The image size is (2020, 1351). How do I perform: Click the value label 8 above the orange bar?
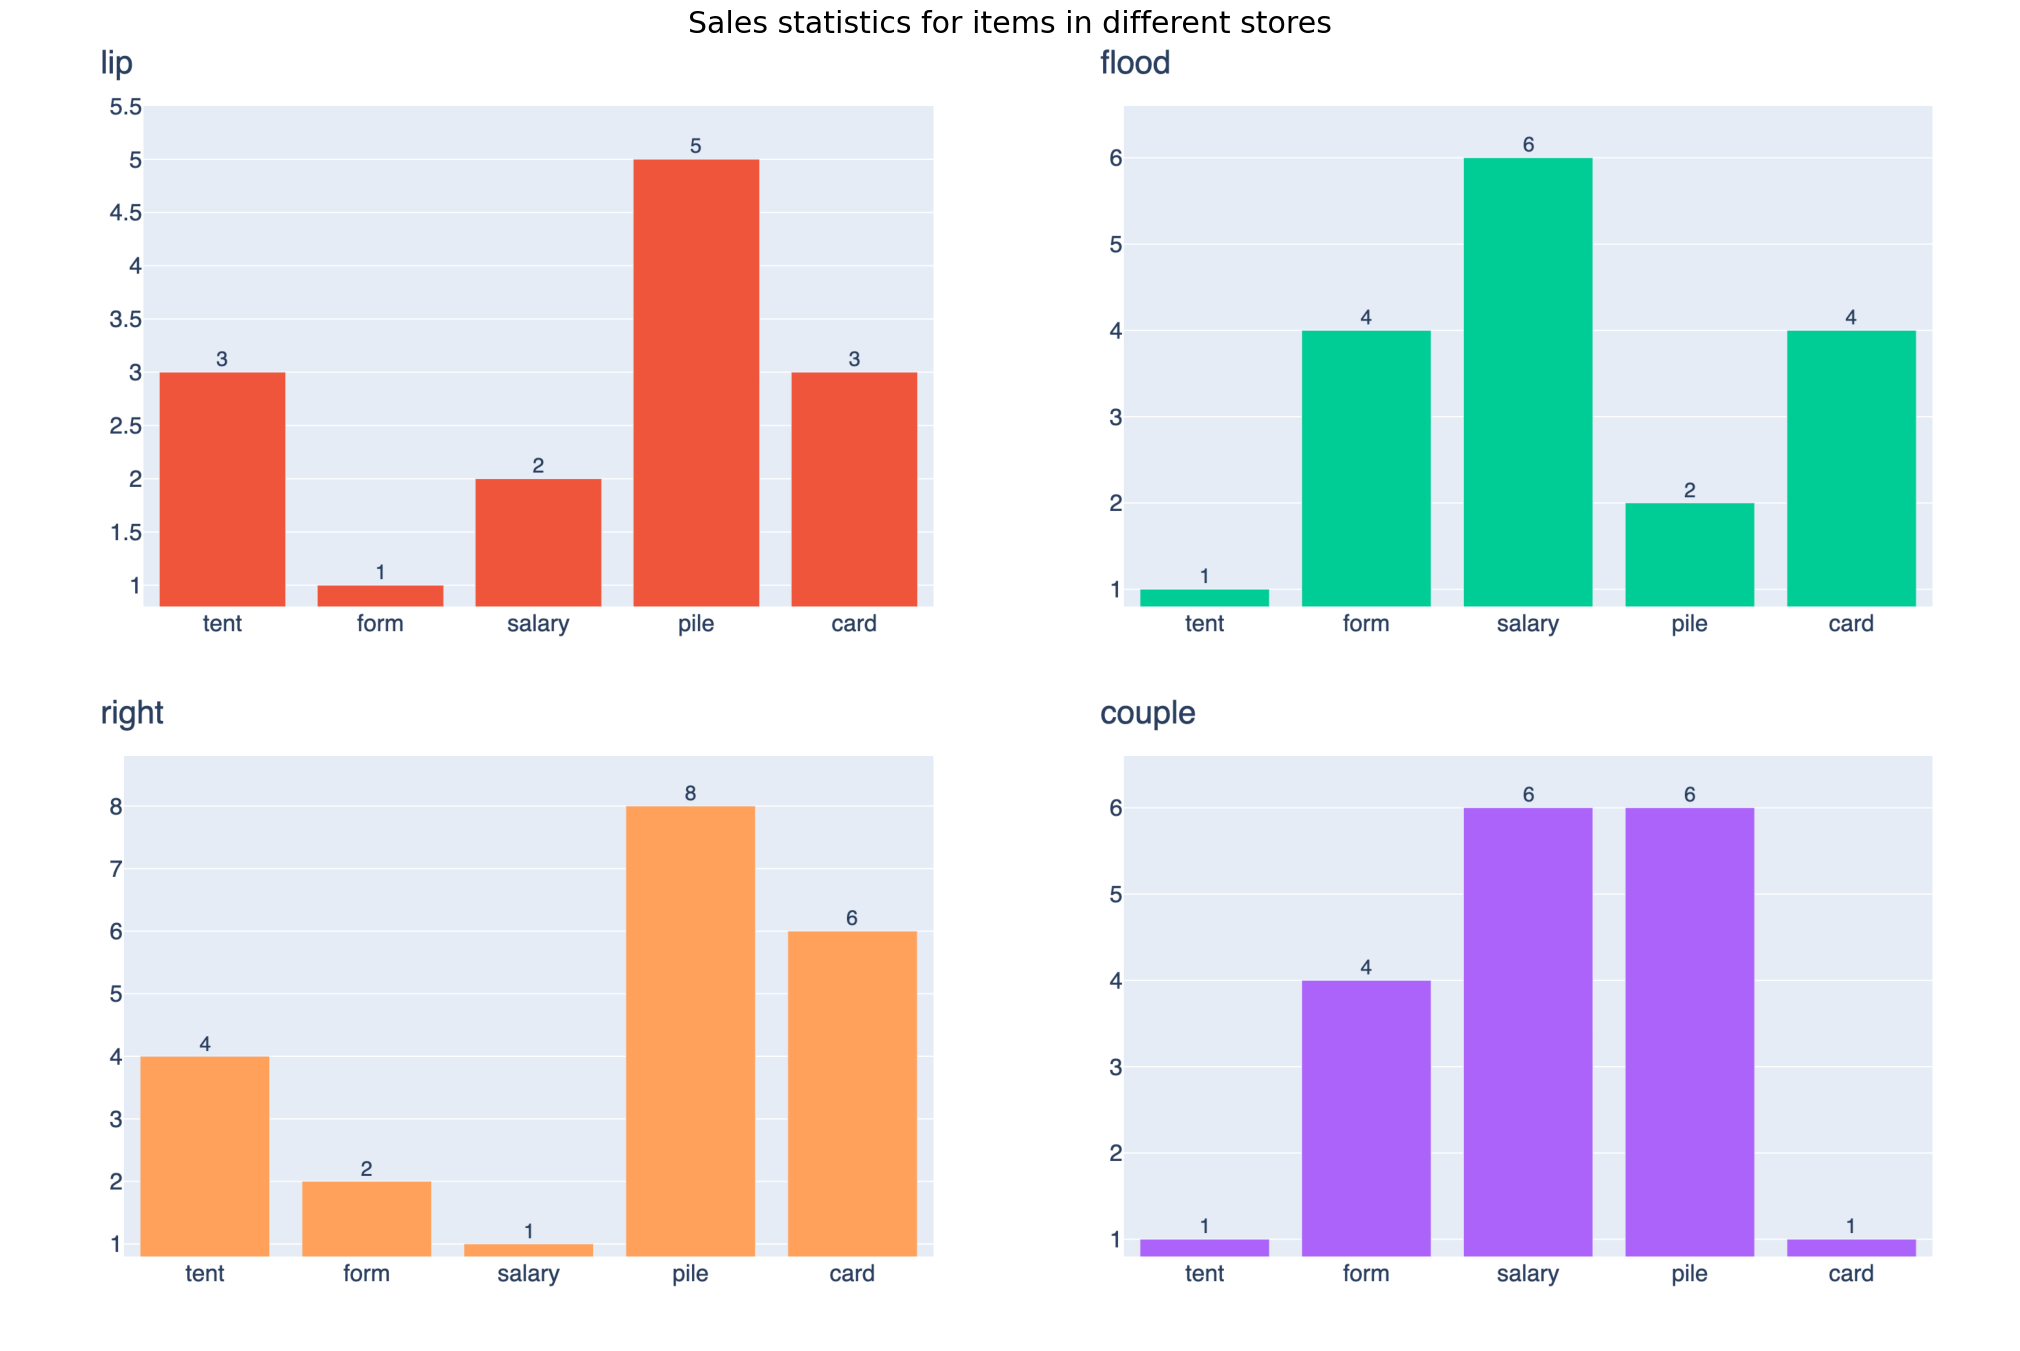pos(690,794)
